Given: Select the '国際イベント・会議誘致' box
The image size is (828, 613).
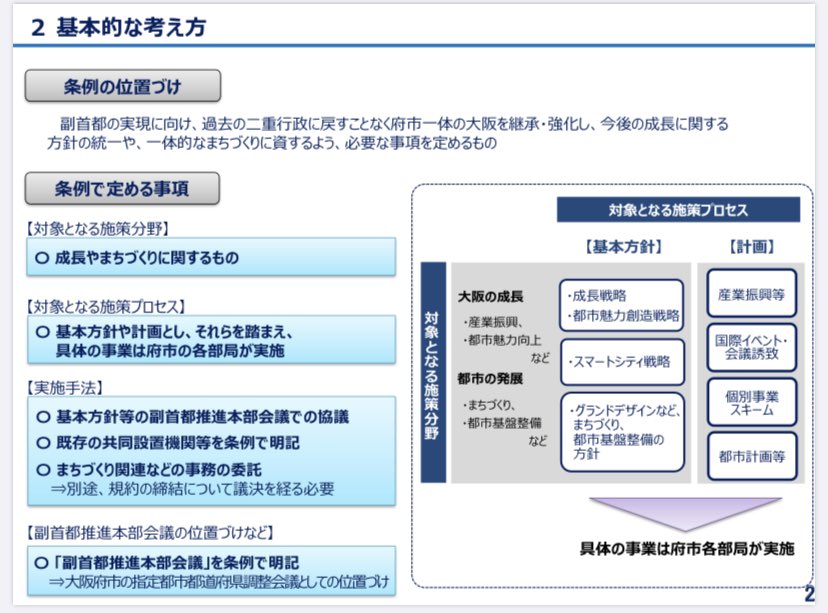Looking at the screenshot, I should coord(751,347).
